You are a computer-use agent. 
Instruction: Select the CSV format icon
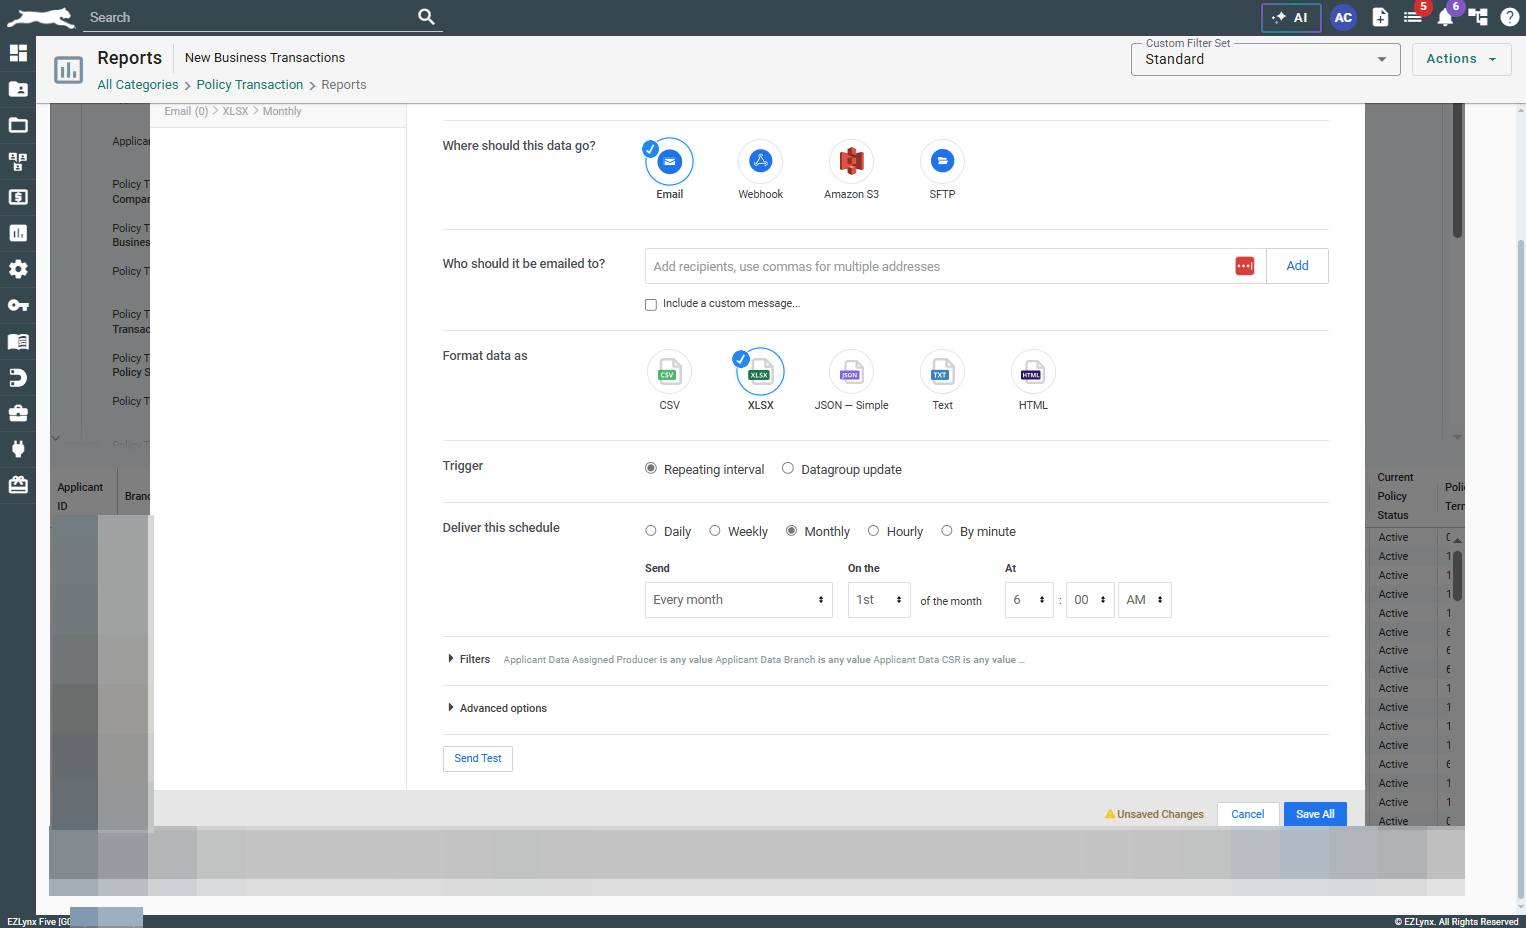click(x=670, y=372)
